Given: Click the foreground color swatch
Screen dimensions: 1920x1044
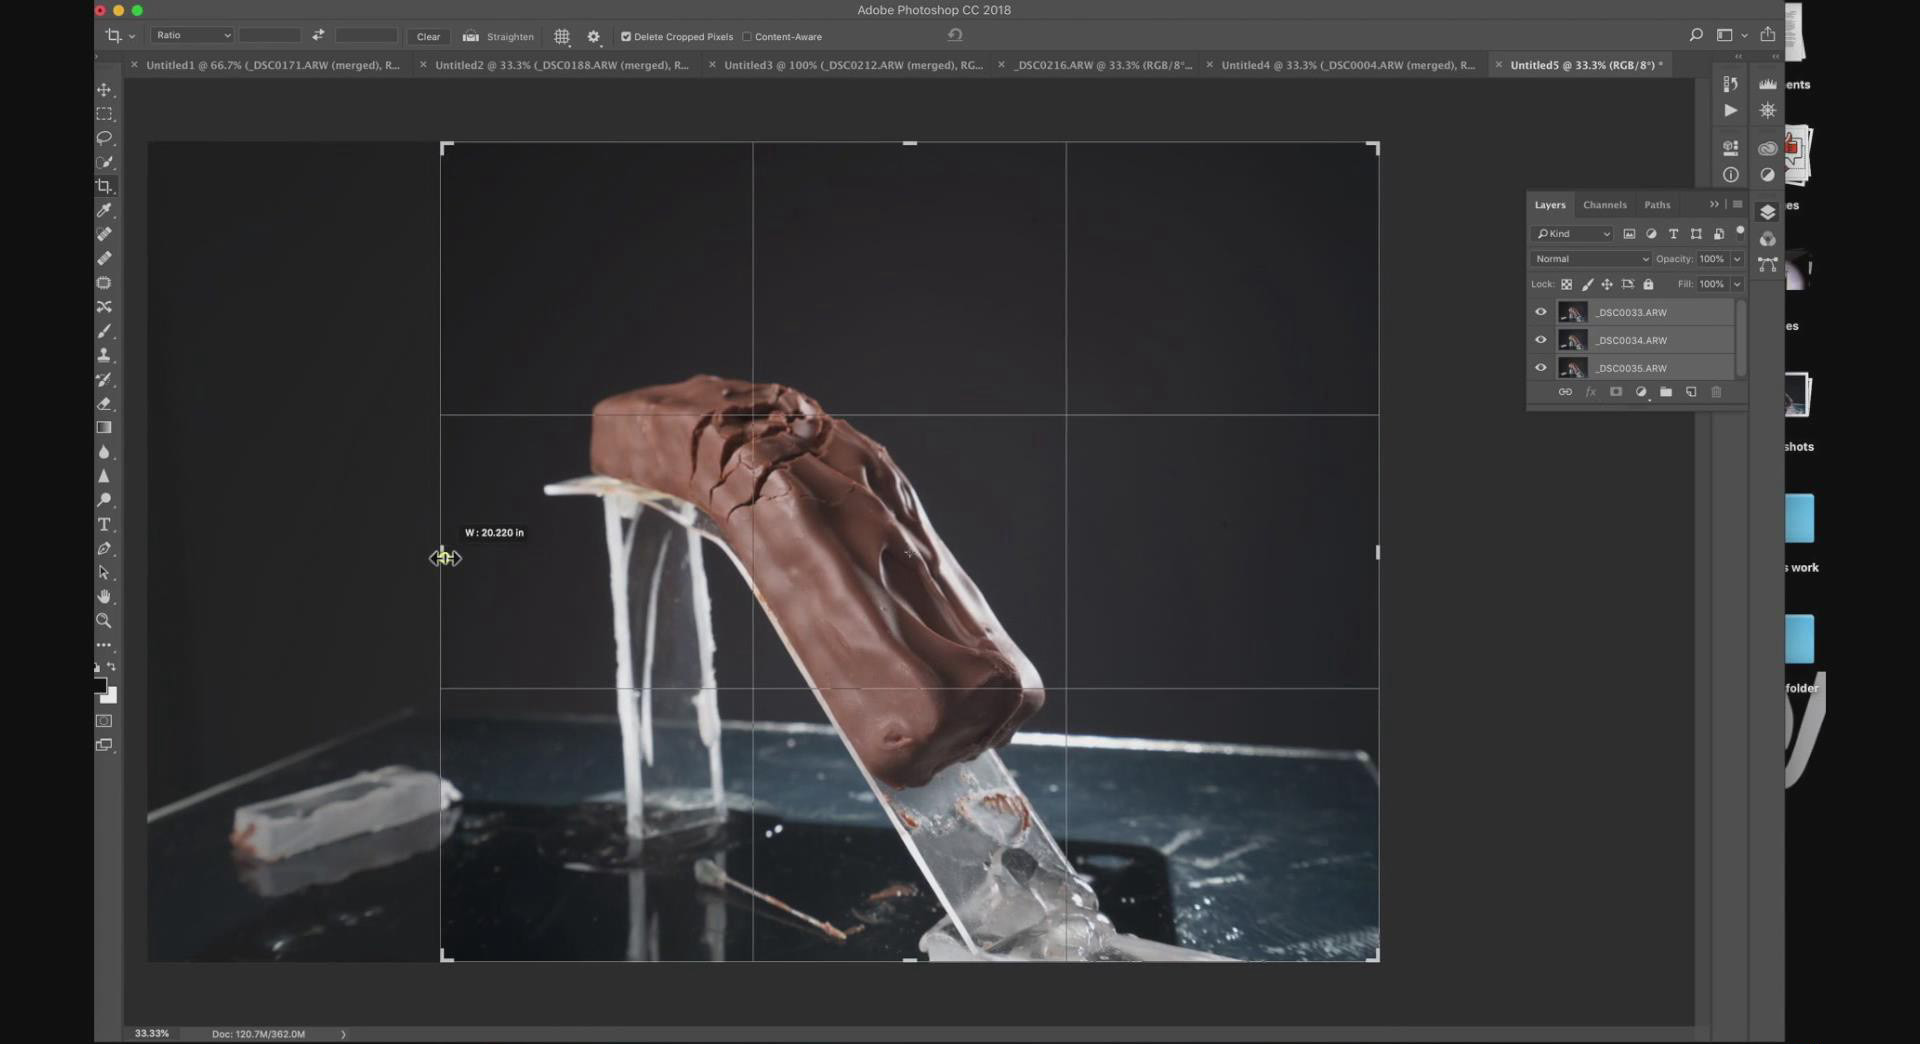Looking at the screenshot, I should tap(100, 686).
